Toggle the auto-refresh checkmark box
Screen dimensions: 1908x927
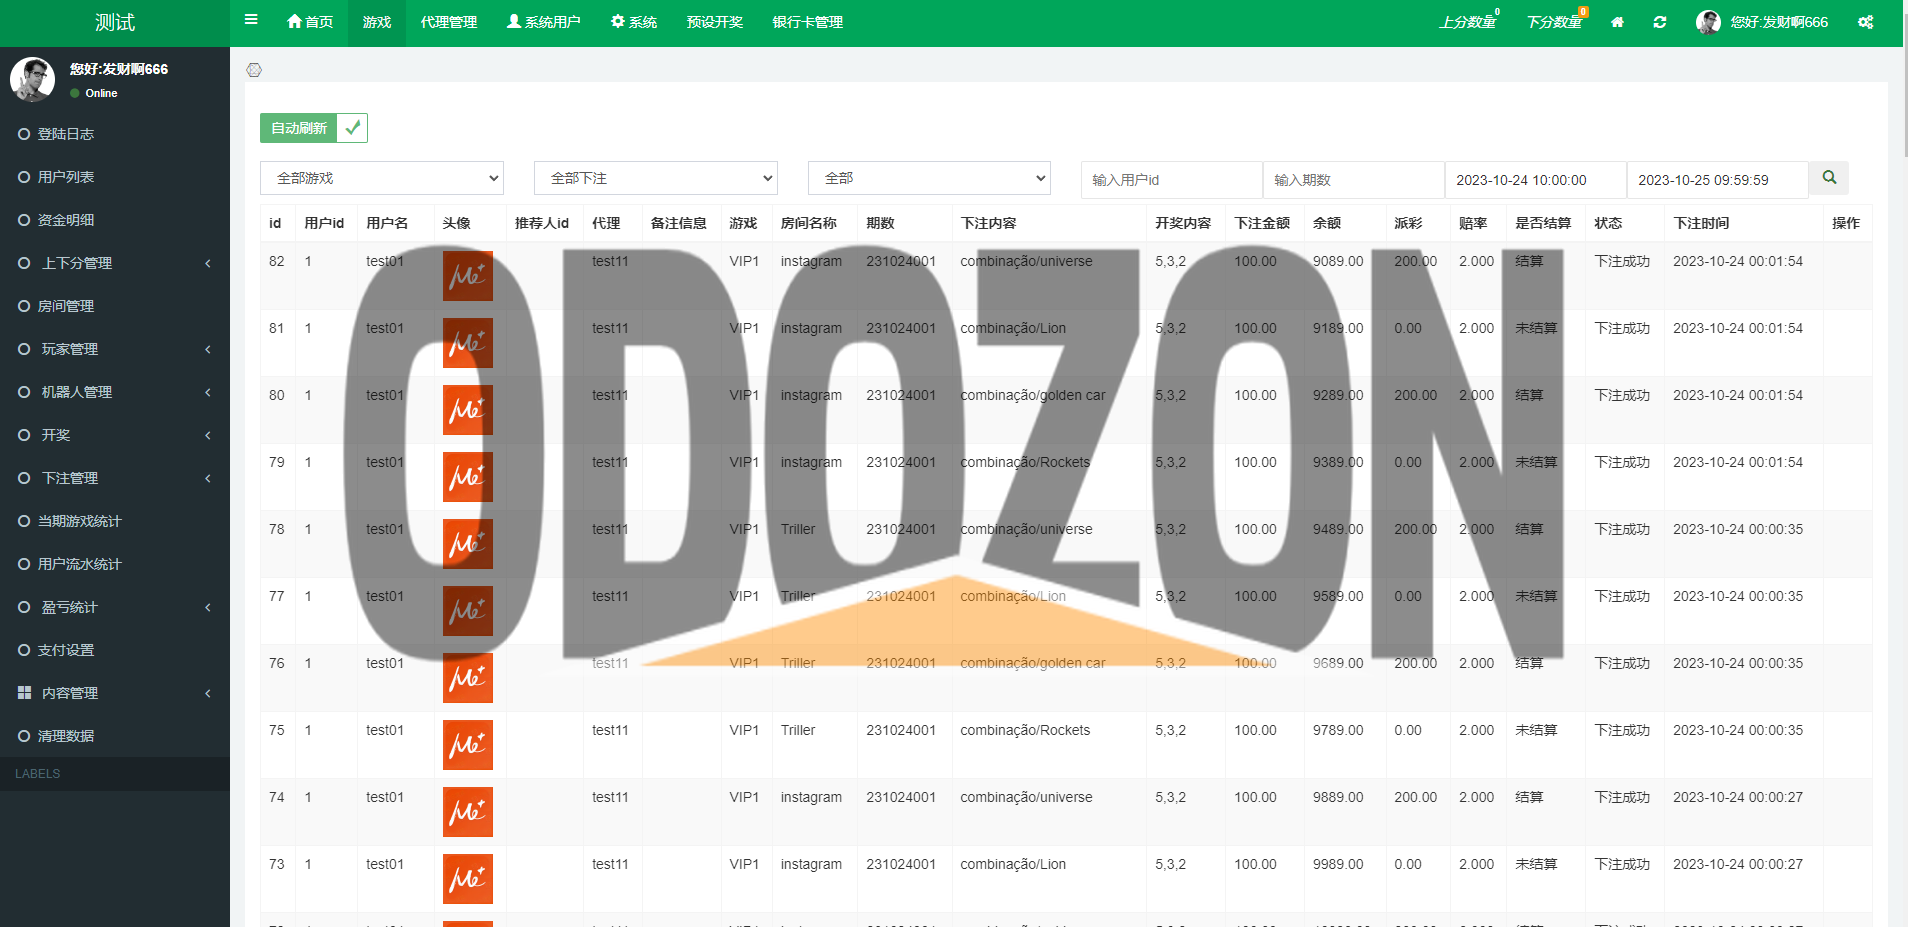click(x=353, y=128)
